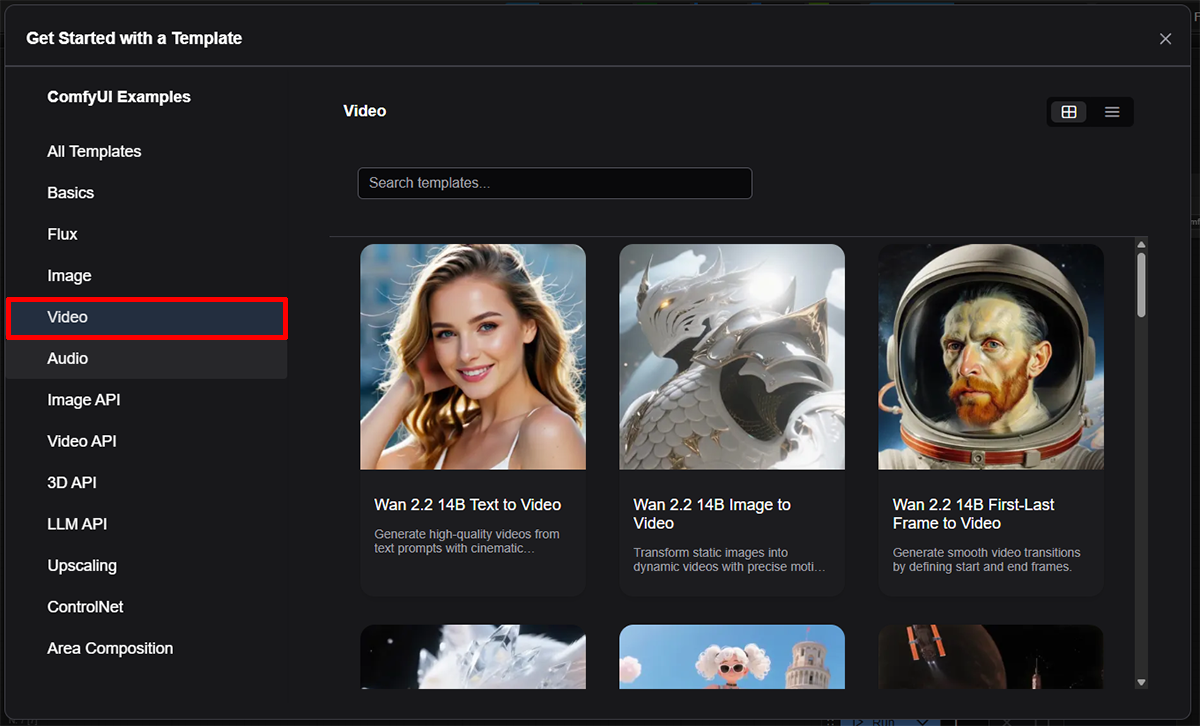1200x726 pixels.
Task: Select the Basics category
Action: point(146,193)
